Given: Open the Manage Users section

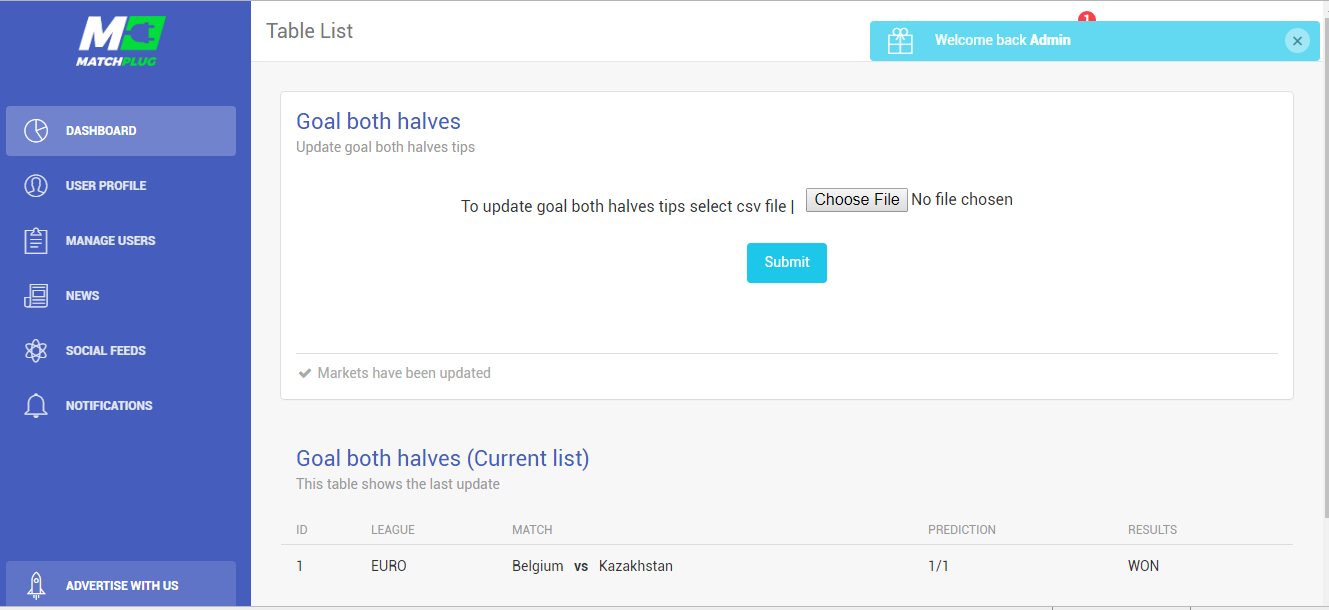Looking at the screenshot, I should tap(110, 241).
